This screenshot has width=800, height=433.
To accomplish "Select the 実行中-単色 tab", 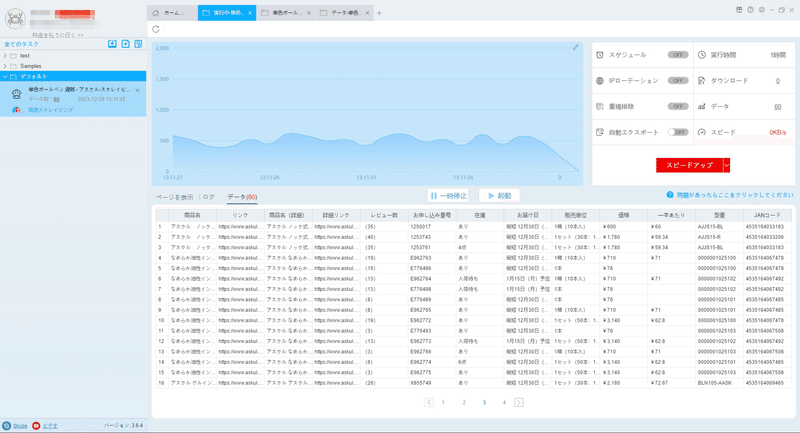I will [227, 13].
